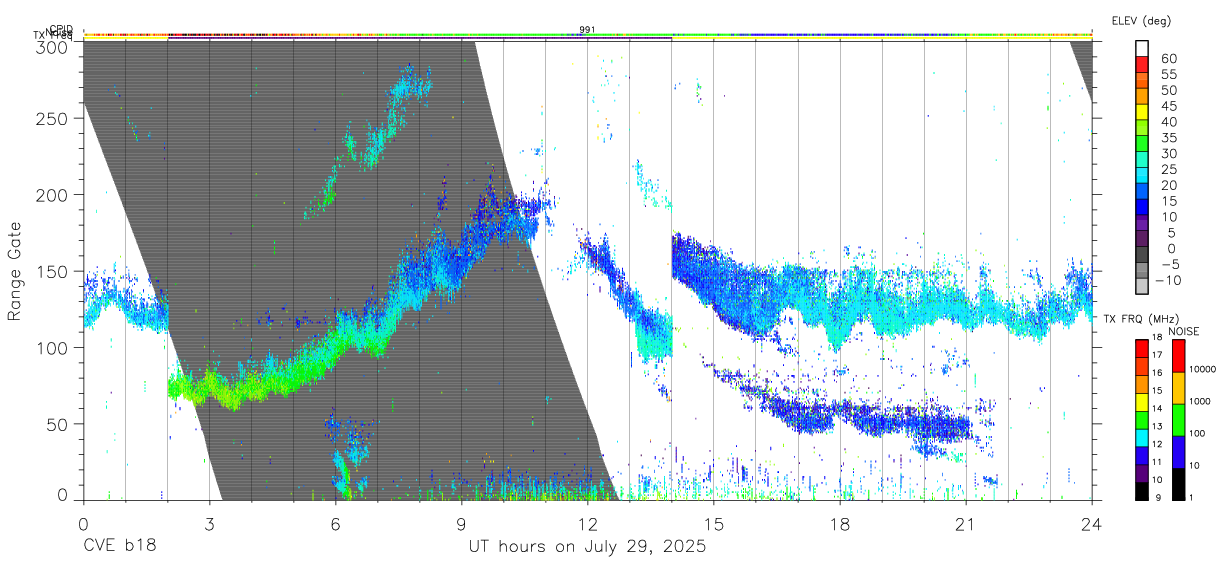Click the 'NOISE' legend title
The image size is (1228, 567).
coord(1183,331)
